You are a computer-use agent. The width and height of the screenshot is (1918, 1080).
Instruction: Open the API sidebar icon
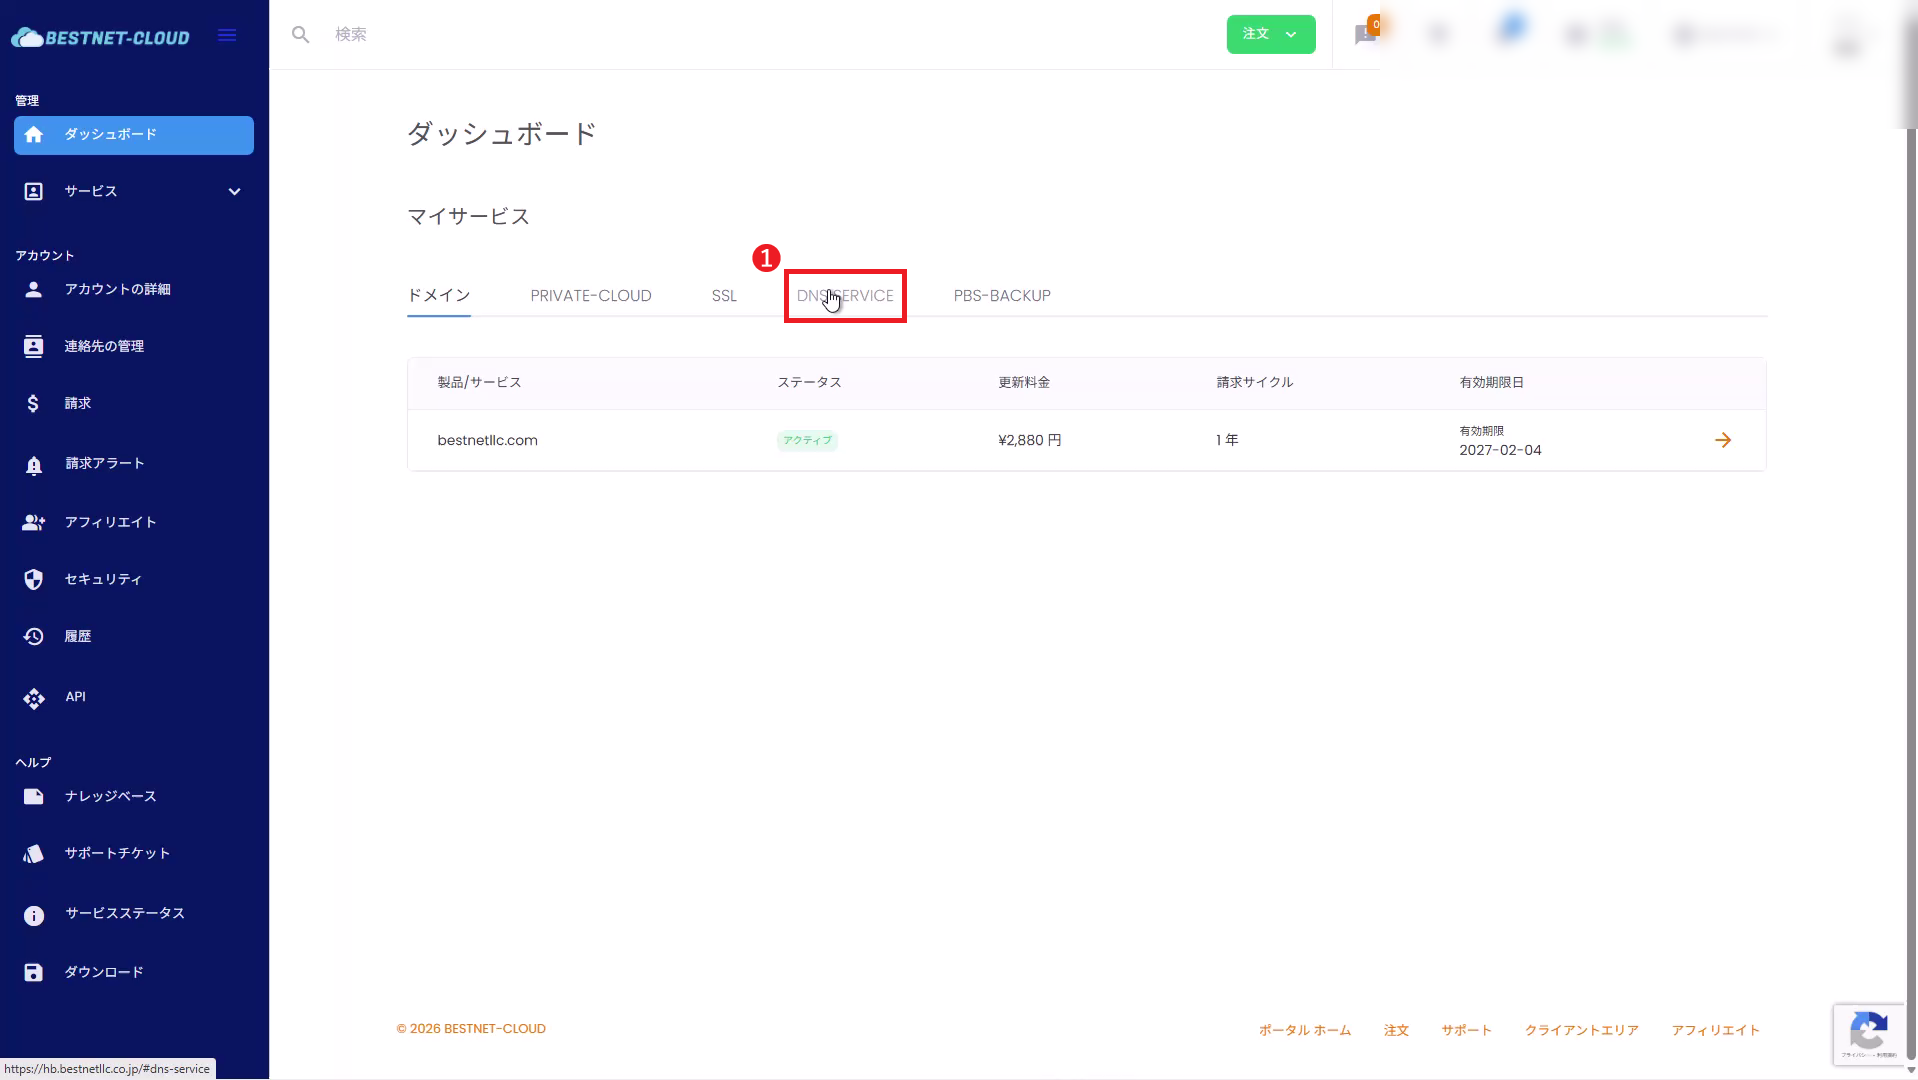[34, 698]
